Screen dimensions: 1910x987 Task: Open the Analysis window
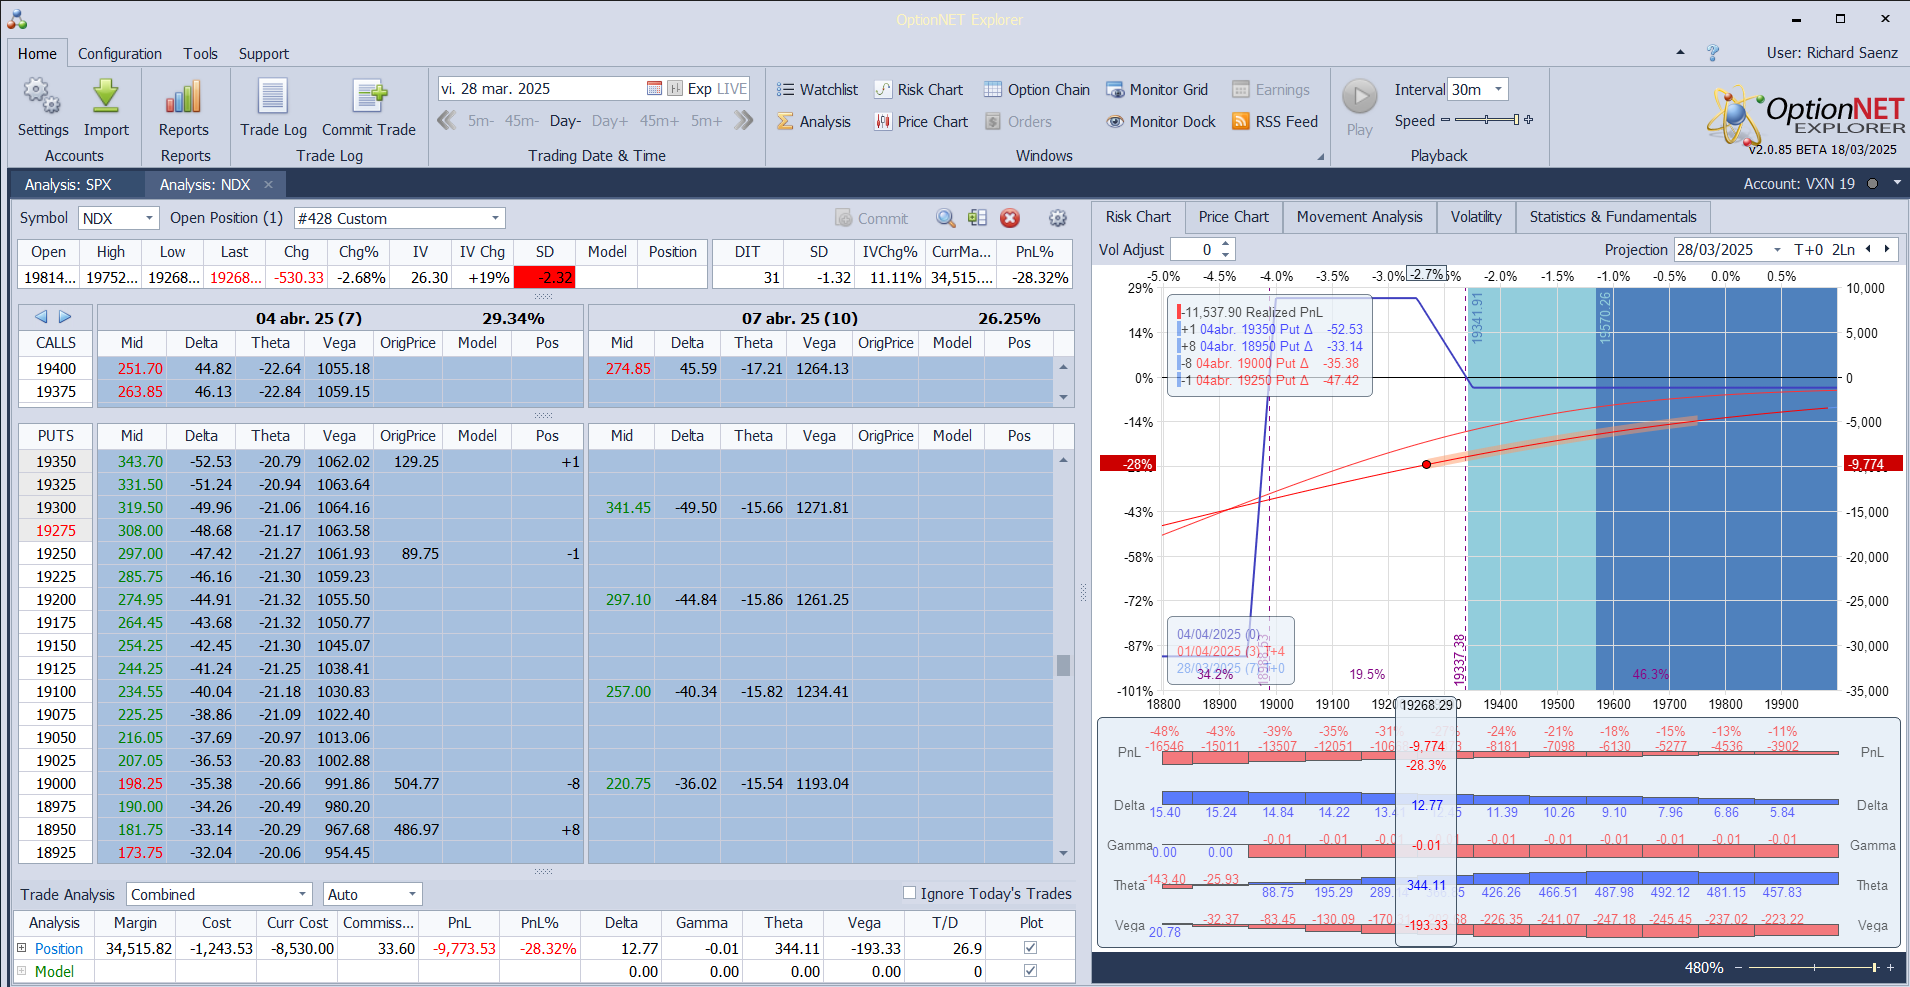(x=814, y=122)
